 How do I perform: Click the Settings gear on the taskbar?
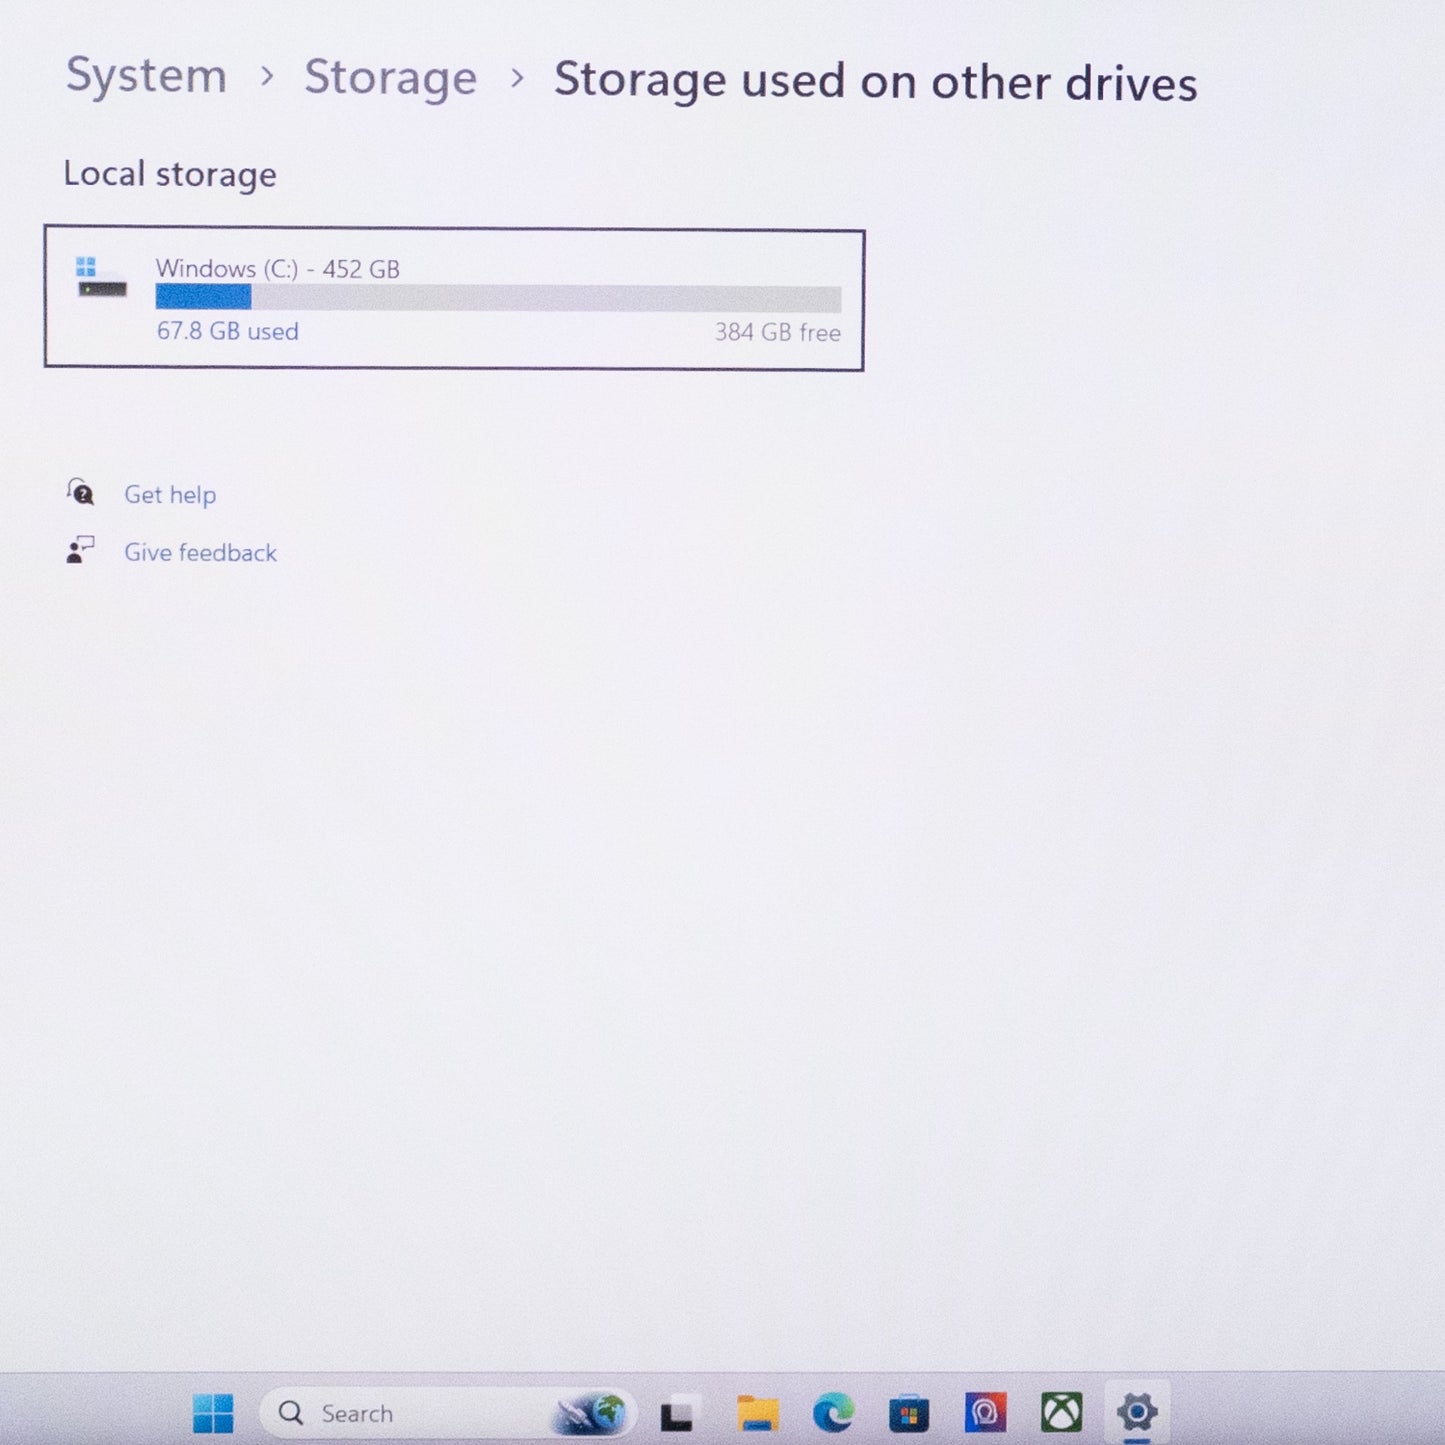(1137, 1413)
